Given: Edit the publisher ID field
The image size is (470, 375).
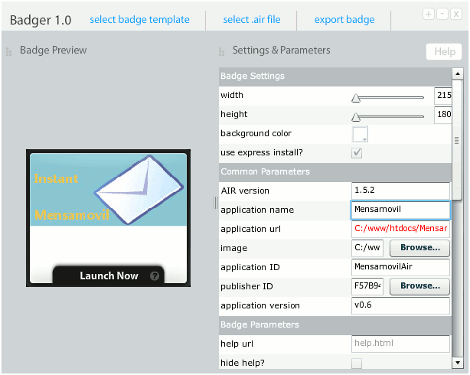Looking at the screenshot, I should coord(367,286).
